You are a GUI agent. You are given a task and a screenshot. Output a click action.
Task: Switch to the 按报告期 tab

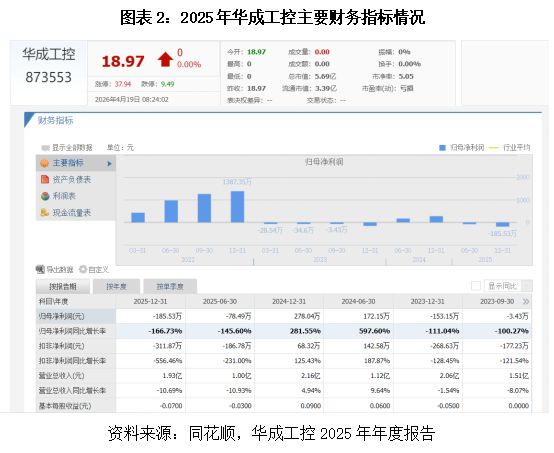(x=63, y=286)
